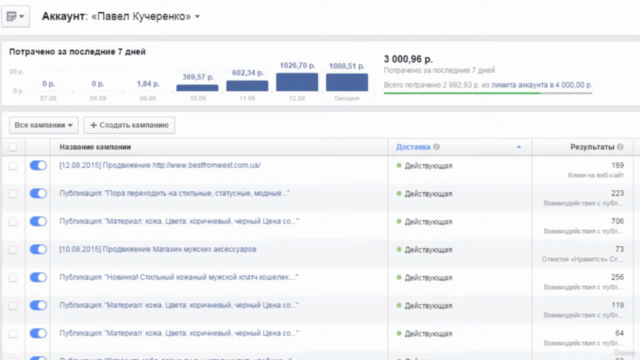Click the info icon next to Доставка
This screenshot has width=640, height=360.
pyautogui.click(x=436, y=147)
